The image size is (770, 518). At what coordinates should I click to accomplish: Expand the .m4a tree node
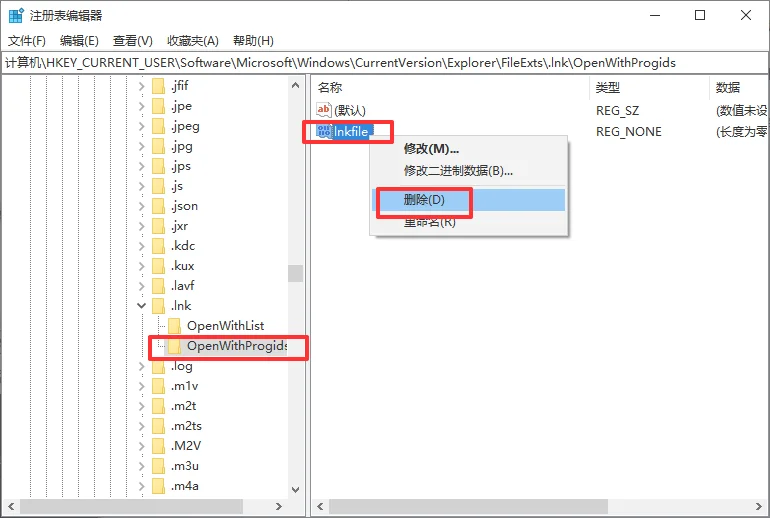[x=141, y=486]
